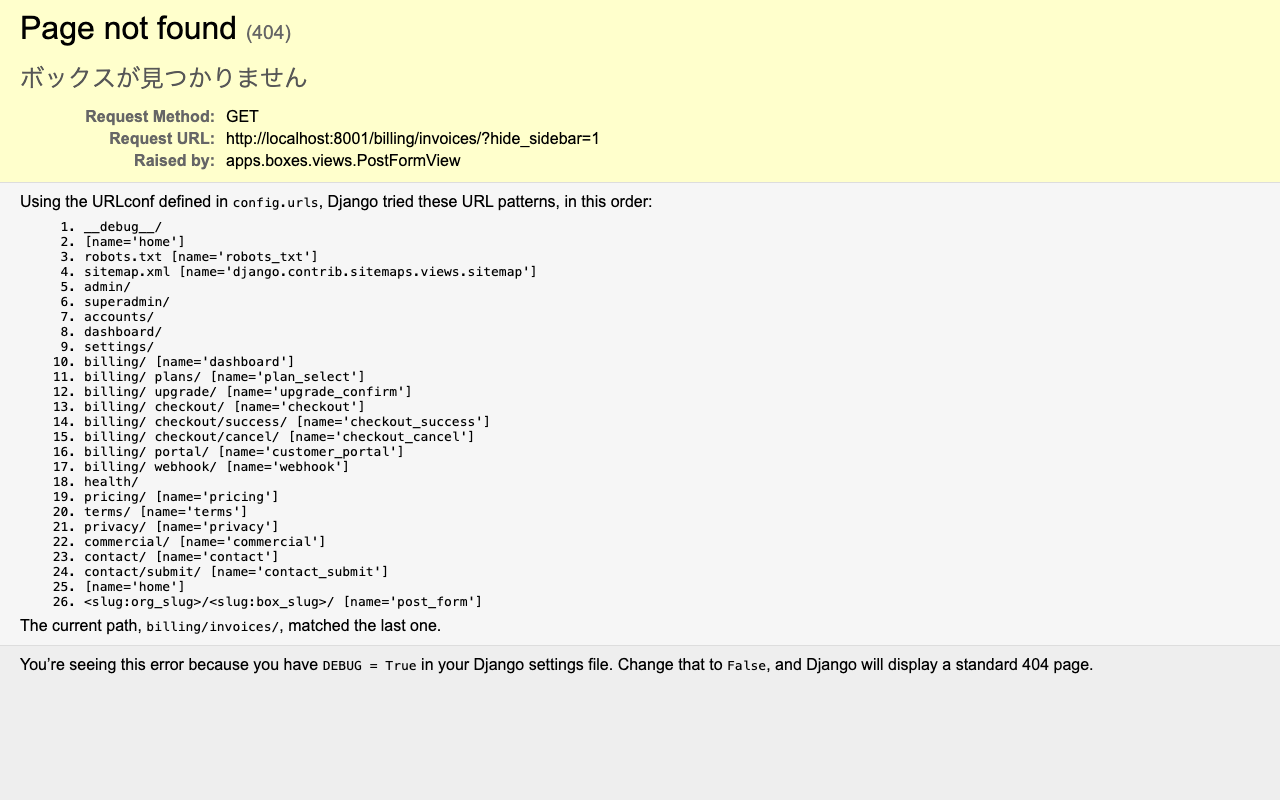Click the pricing/ URL pattern entry
This screenshot has width=1280, height=800.
coord(181,497)
